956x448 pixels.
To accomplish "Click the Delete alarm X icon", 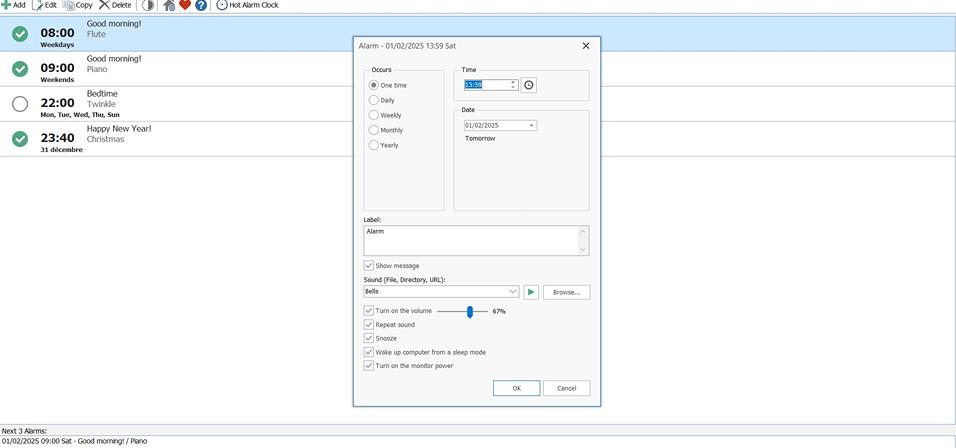I will point(104,5).
